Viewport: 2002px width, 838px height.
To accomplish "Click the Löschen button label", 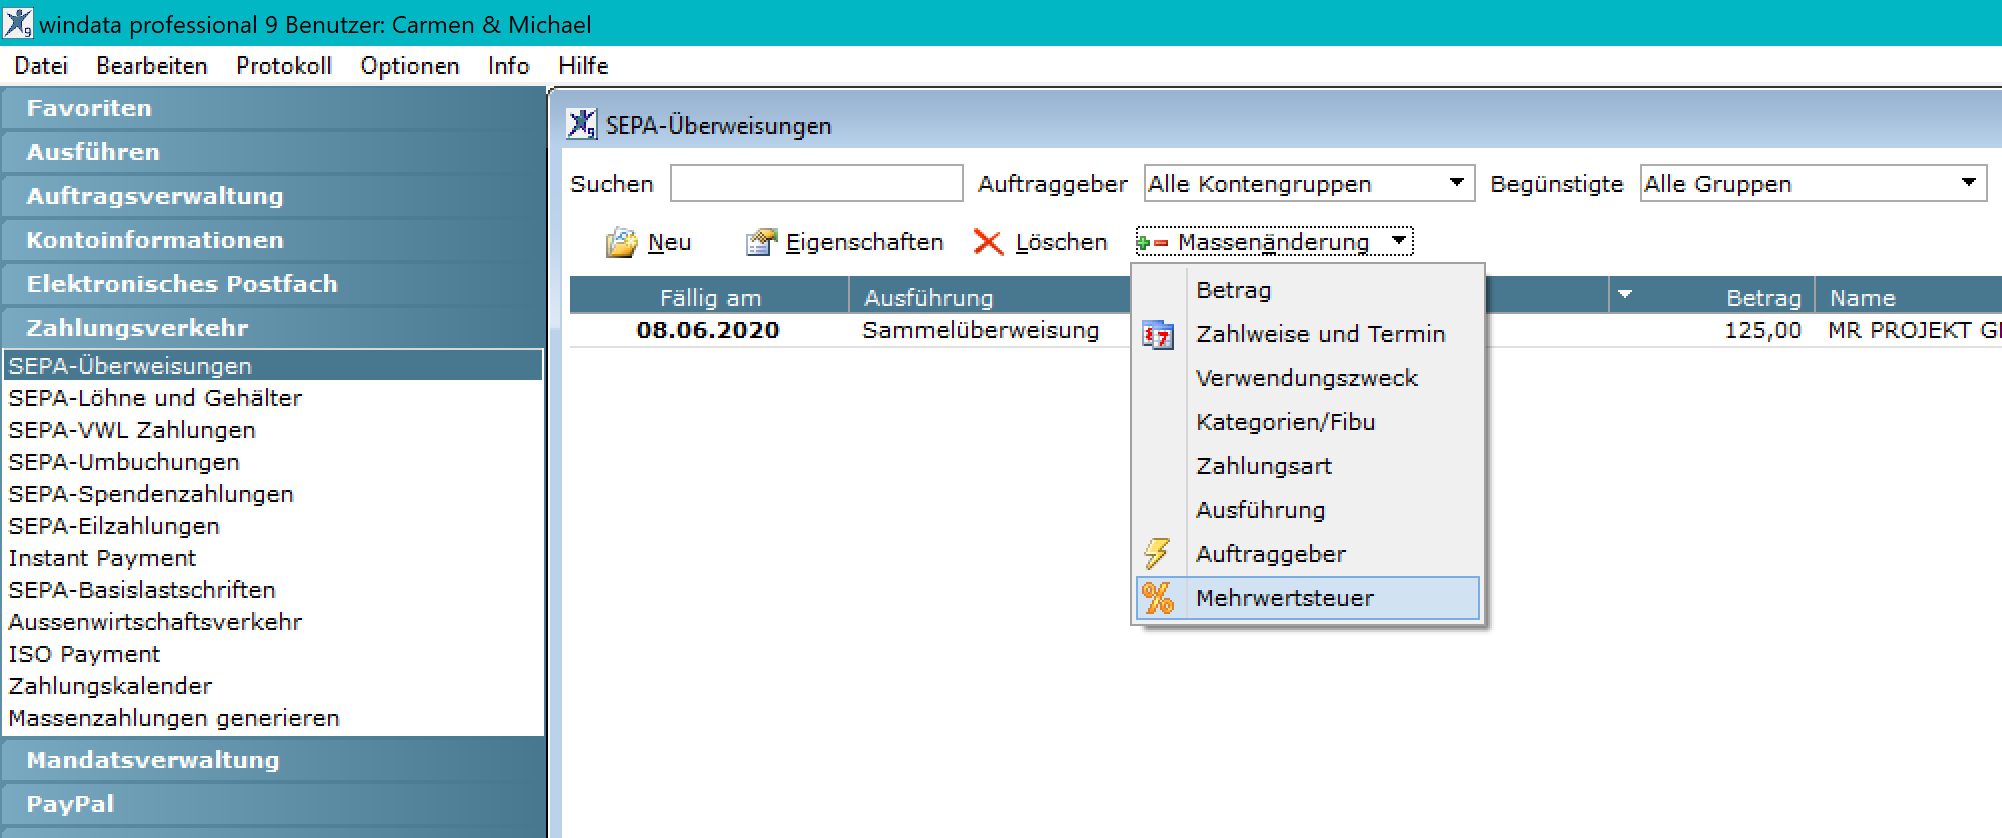I will pos(1061,242).
